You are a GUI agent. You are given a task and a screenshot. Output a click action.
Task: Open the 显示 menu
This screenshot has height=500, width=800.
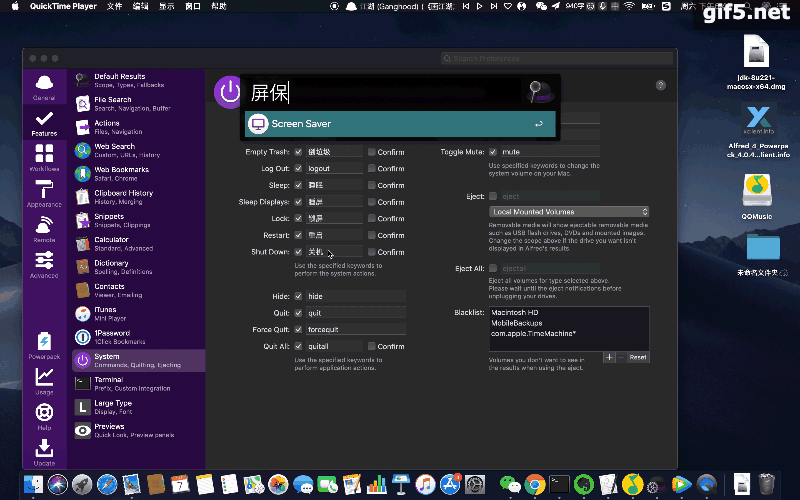click(166, 6)
